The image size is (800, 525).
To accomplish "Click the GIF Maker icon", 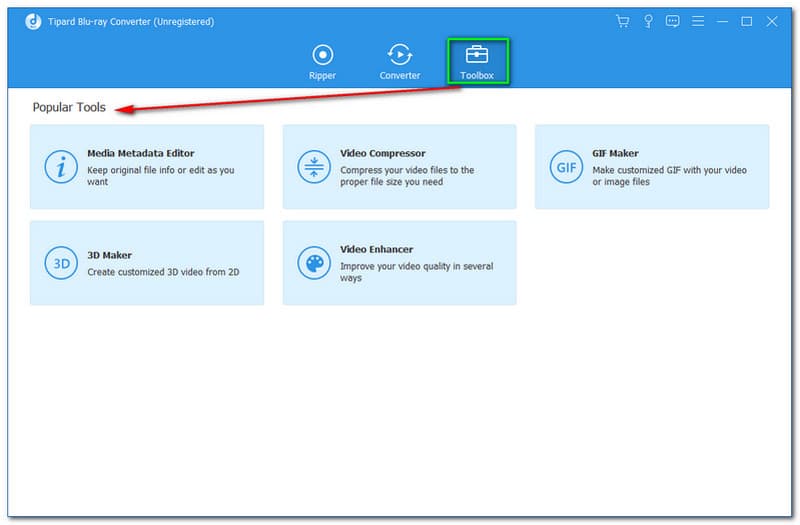I will click(566, 167).
